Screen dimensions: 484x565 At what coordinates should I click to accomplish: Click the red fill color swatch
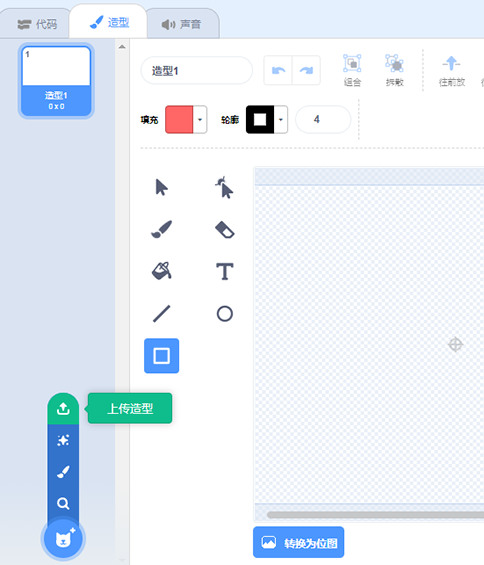pos(179,119)
